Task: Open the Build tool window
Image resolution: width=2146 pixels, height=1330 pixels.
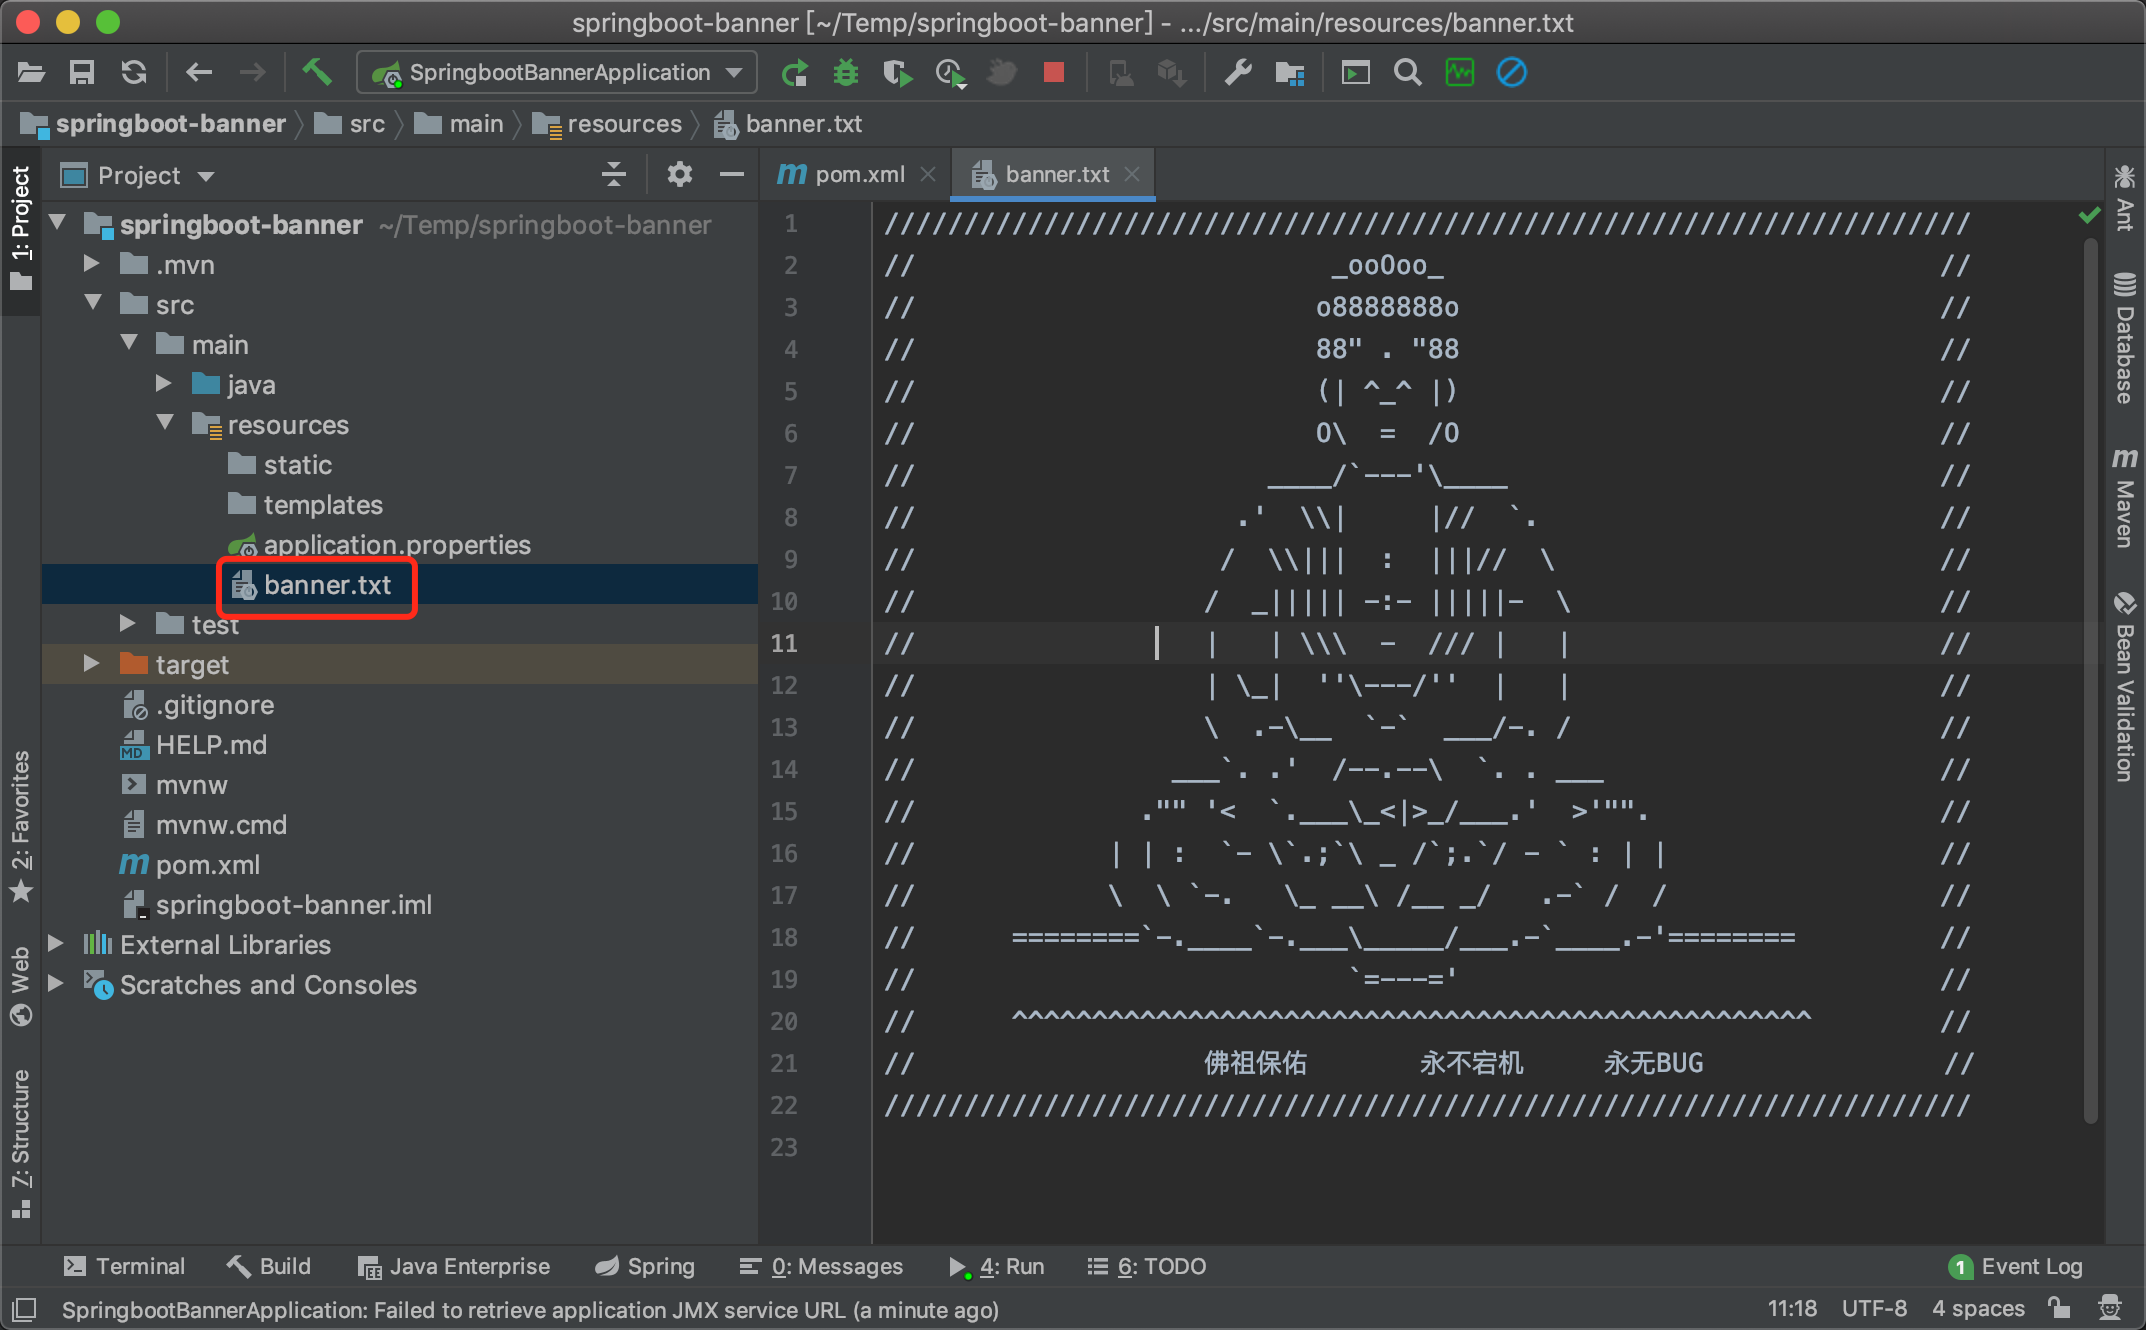Action: tap(269, 1267)
